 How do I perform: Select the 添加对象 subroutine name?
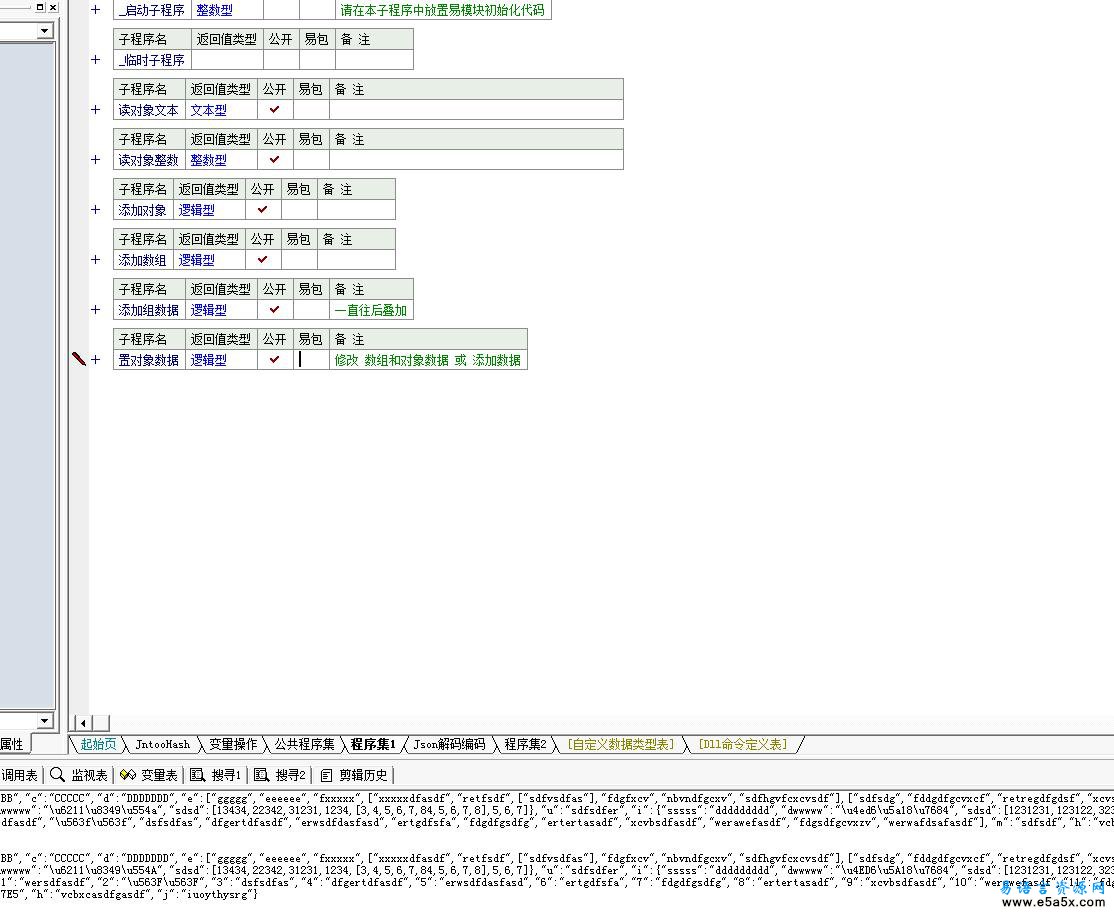143,210
